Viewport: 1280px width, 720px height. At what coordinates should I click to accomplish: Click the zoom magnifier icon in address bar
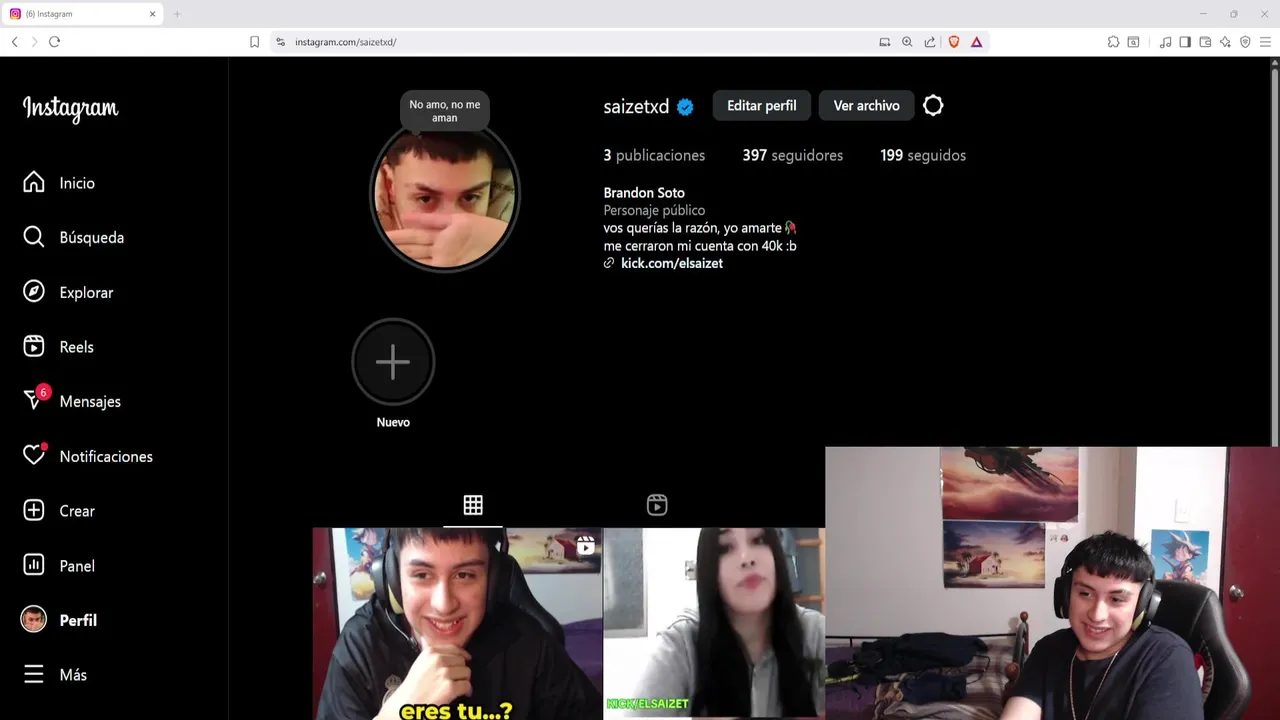(907, 42)
